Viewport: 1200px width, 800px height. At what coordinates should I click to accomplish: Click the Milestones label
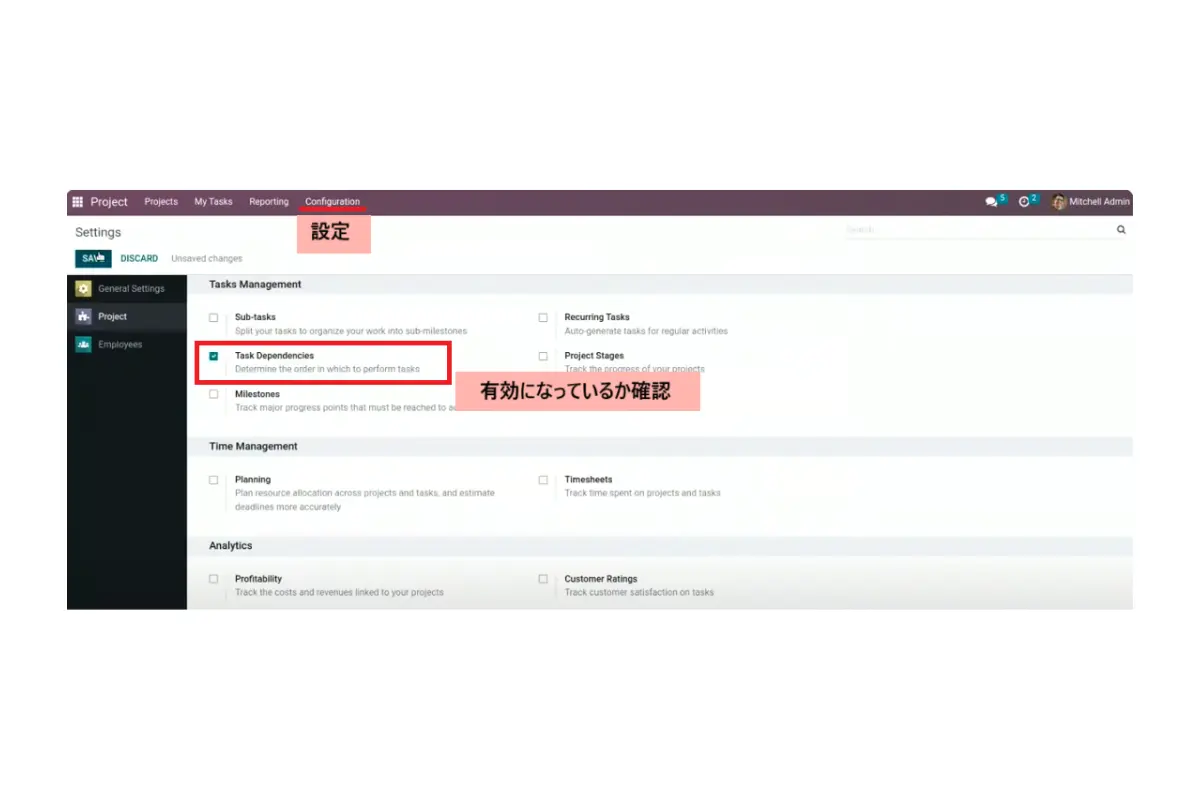pyautogui.click(x=257, y=394)
